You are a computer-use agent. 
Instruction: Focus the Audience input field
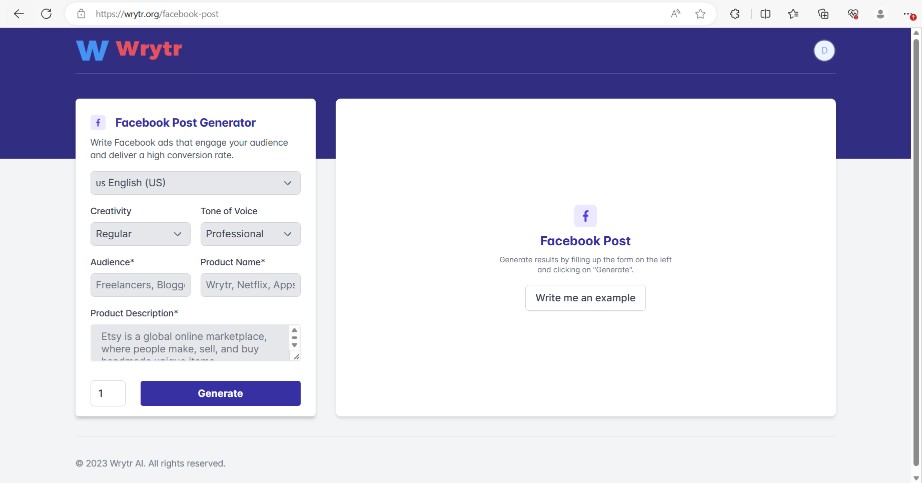pos(140,285)
